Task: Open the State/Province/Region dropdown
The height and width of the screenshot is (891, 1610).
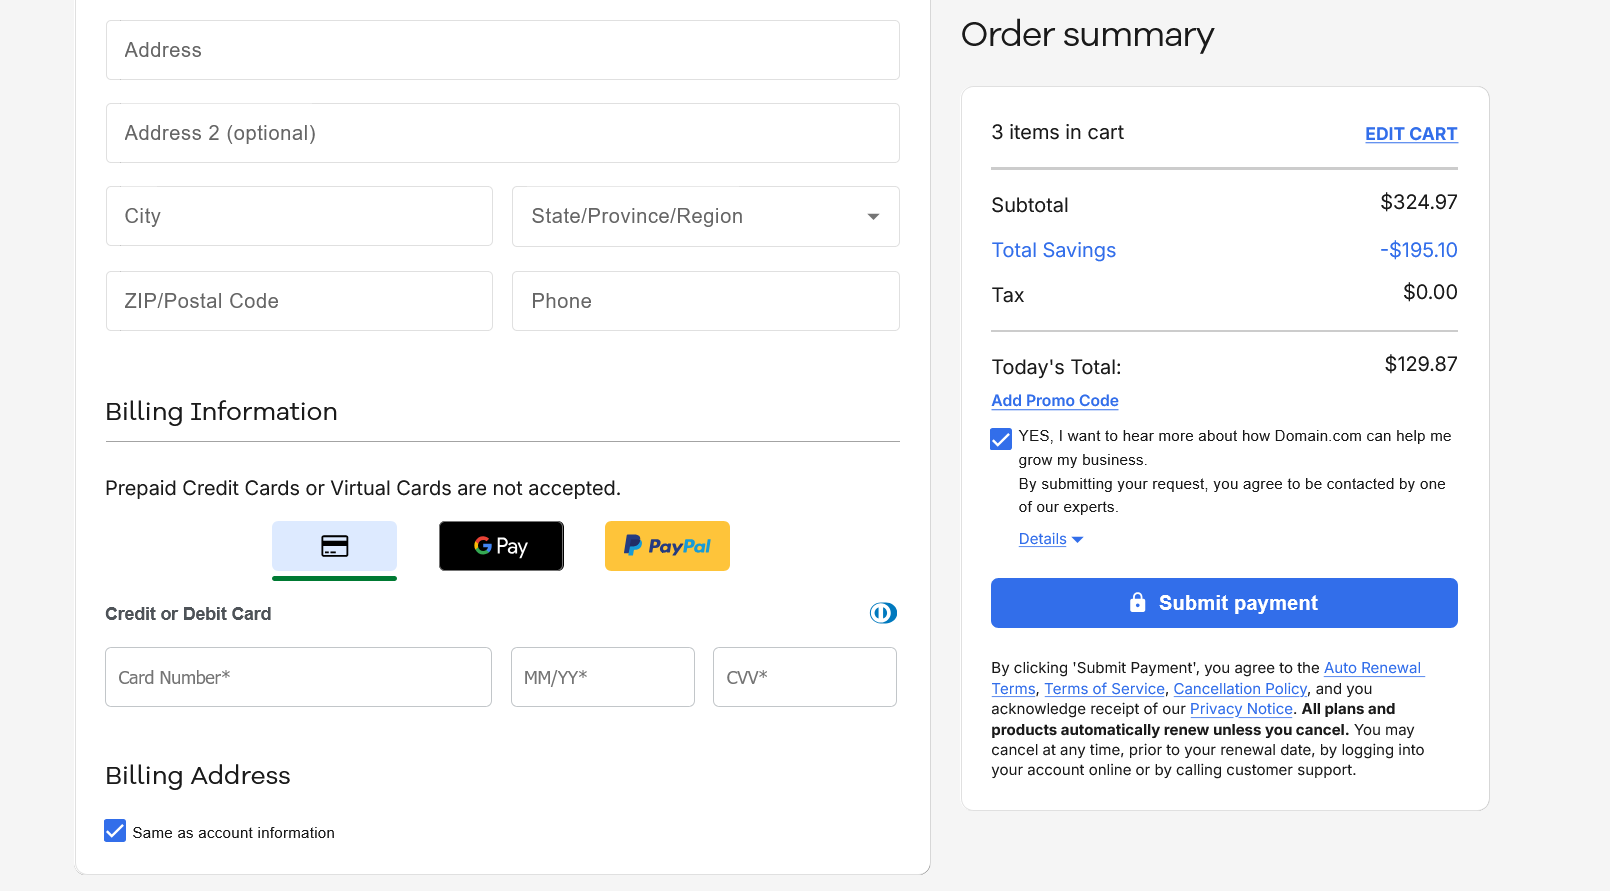Action: (706, 216)
